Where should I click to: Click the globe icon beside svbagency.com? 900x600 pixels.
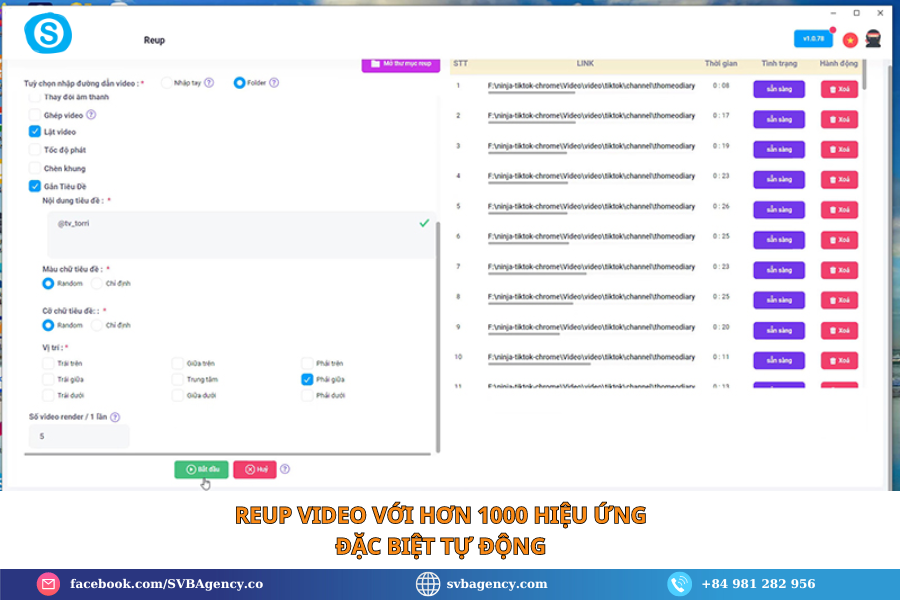coord(428,583)
